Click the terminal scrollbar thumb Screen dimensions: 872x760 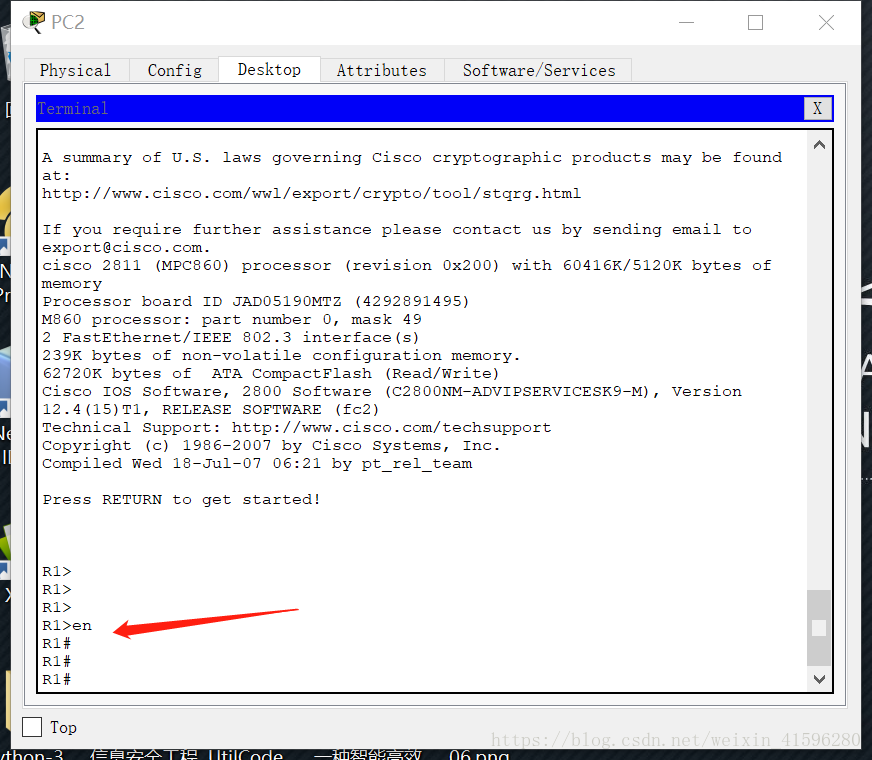(x=819, y=628)
